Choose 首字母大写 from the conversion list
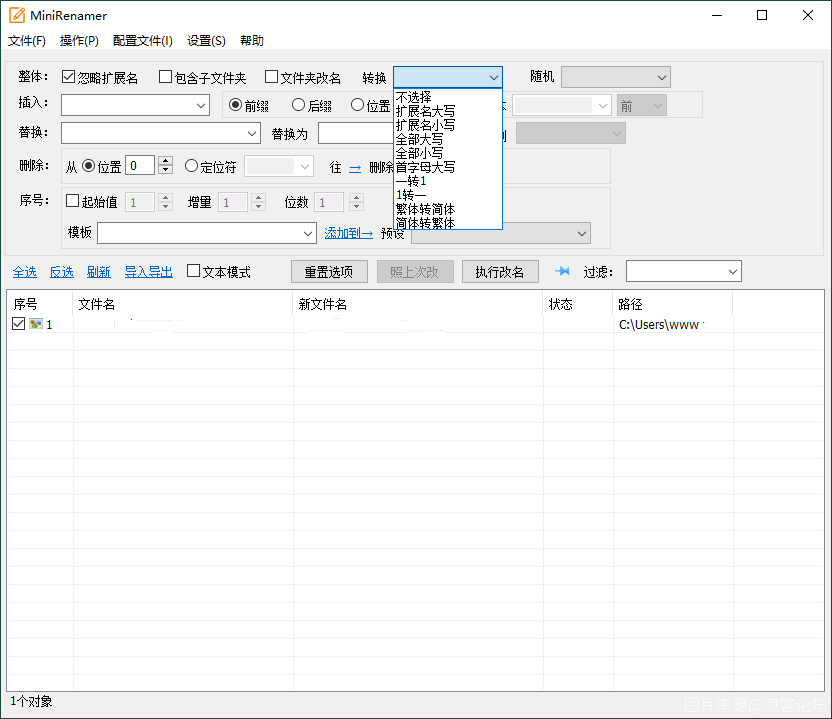832x719 pixels. 448,167
